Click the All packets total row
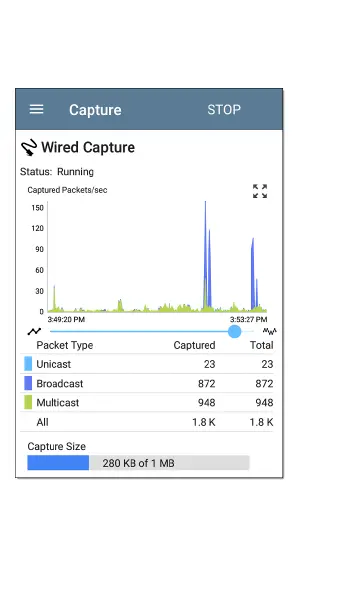The image size is (360, 612). [x=147, y=422]
